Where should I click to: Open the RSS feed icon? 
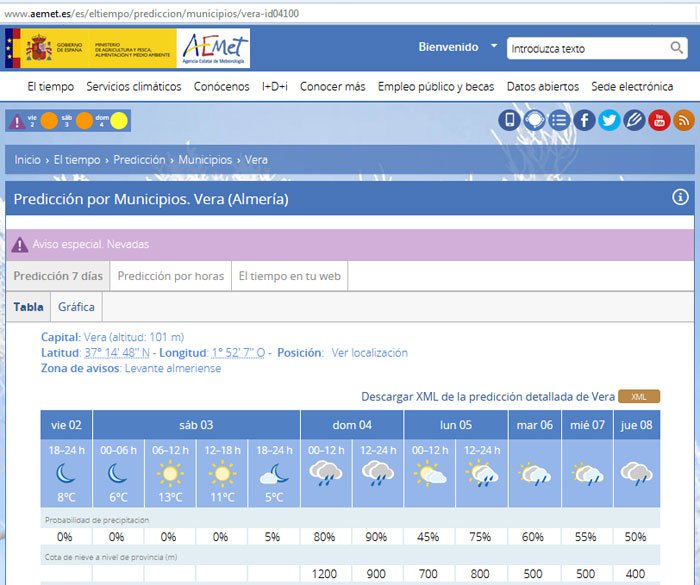tap(684, 121)
